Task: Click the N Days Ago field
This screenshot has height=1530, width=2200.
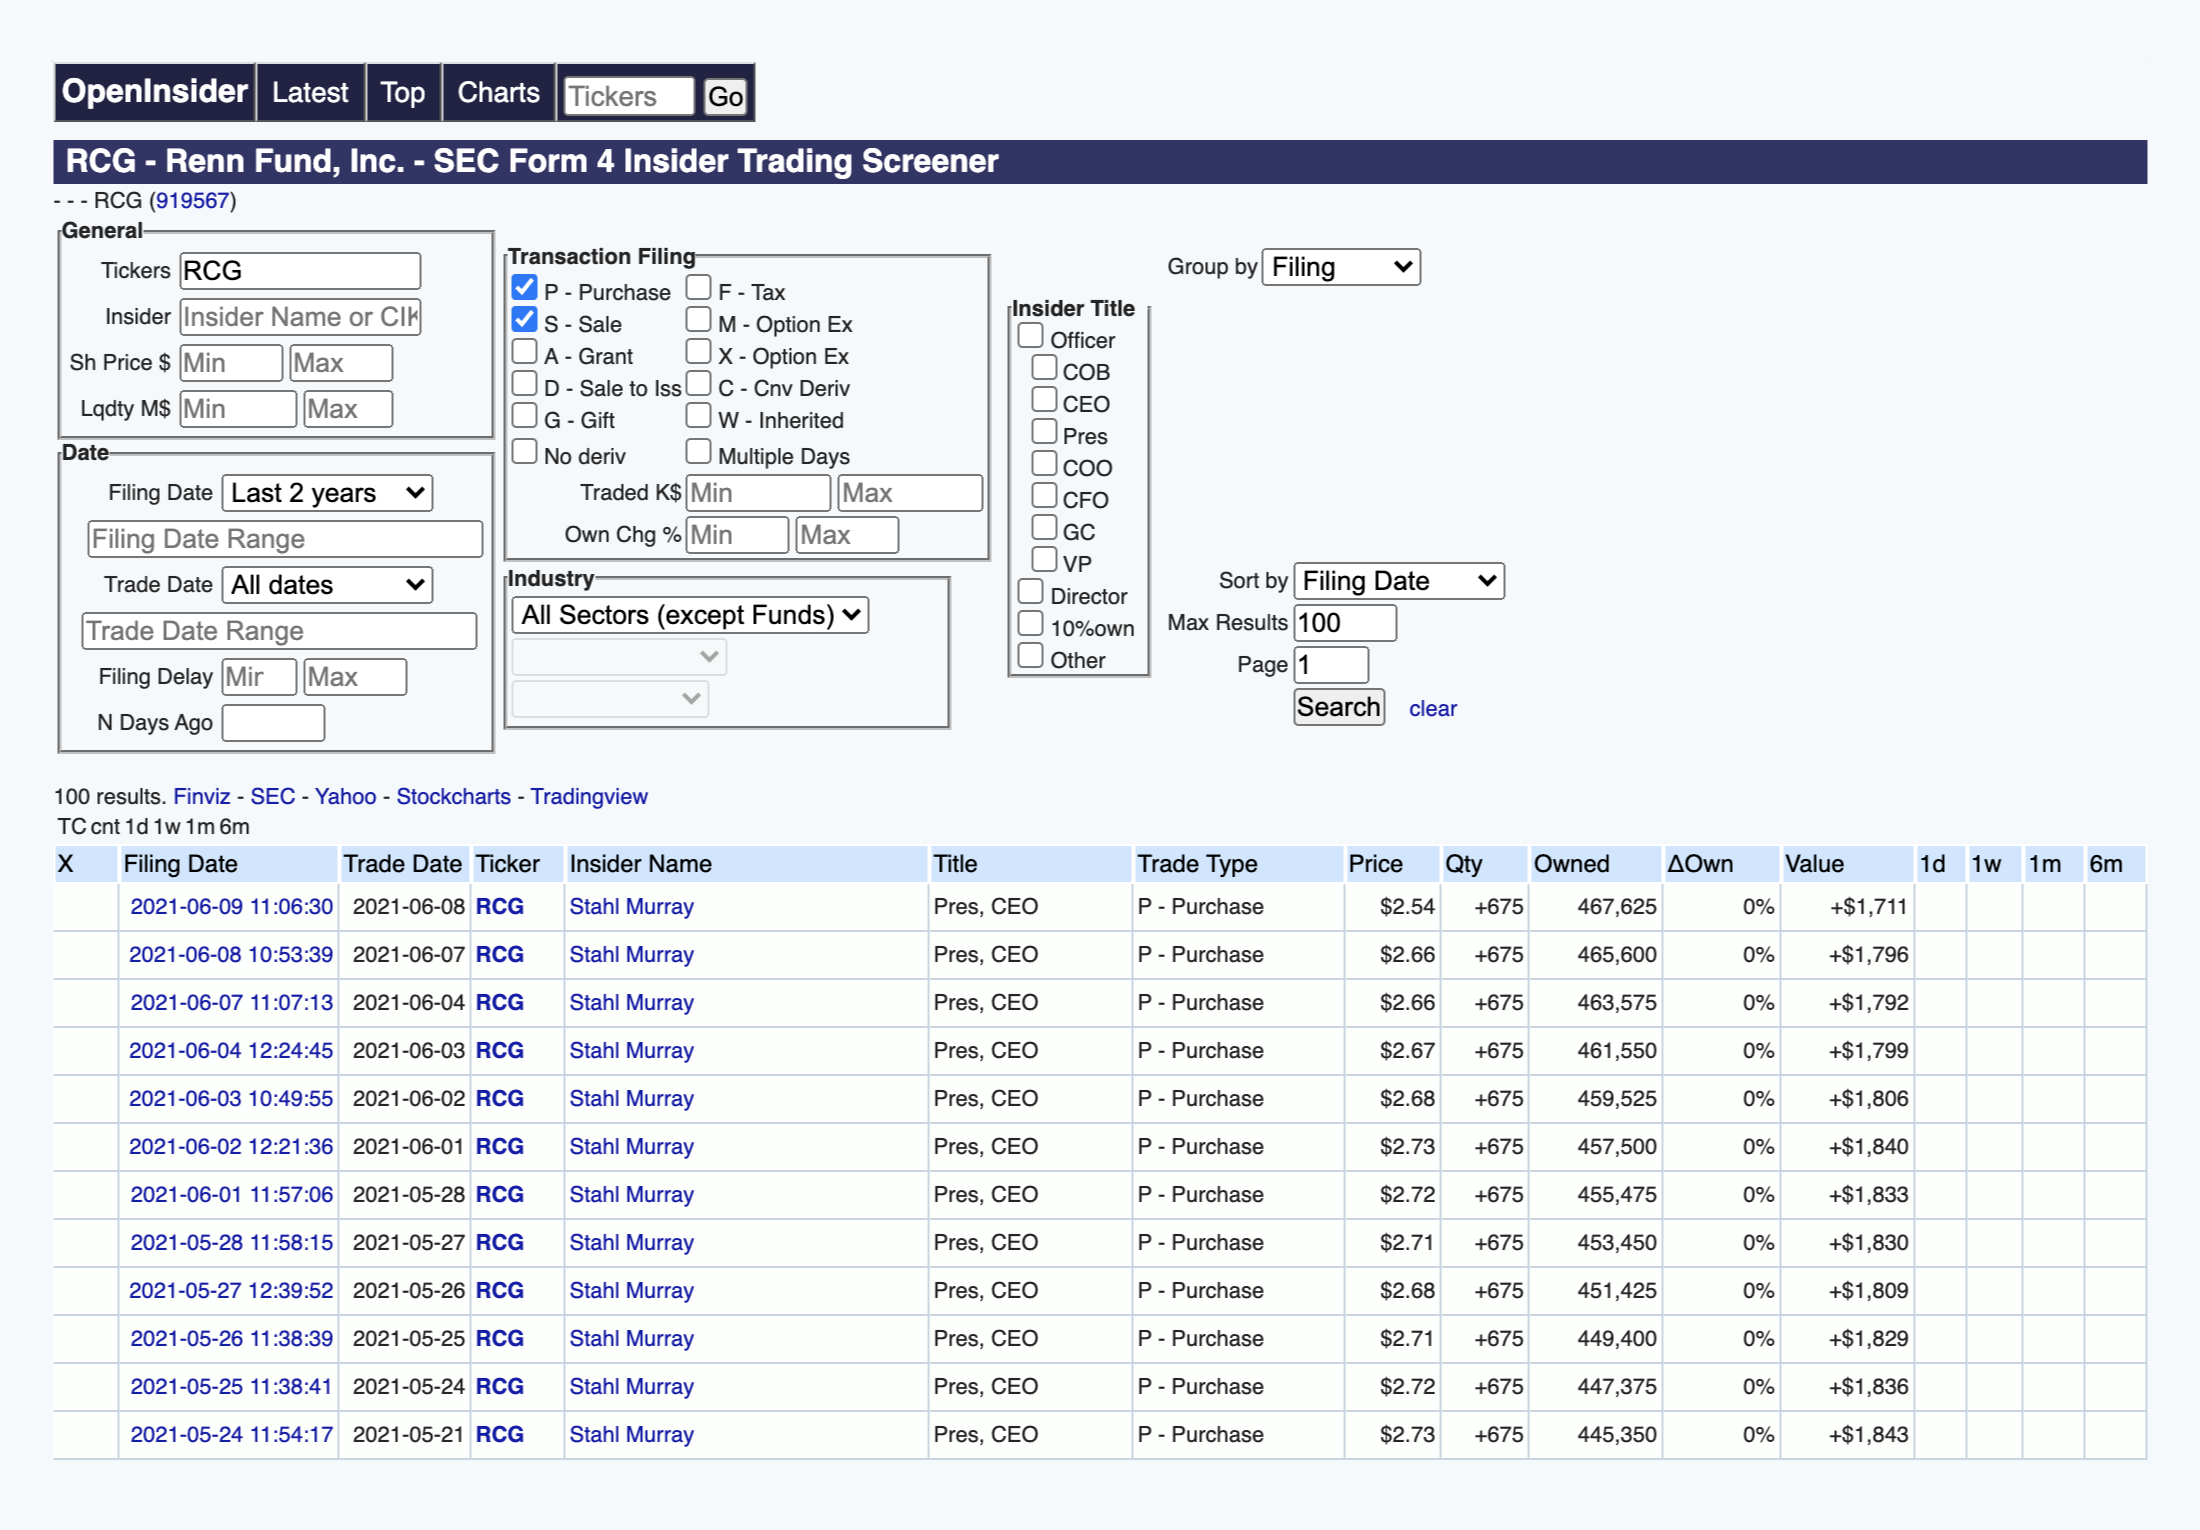Action: [273, 723]
